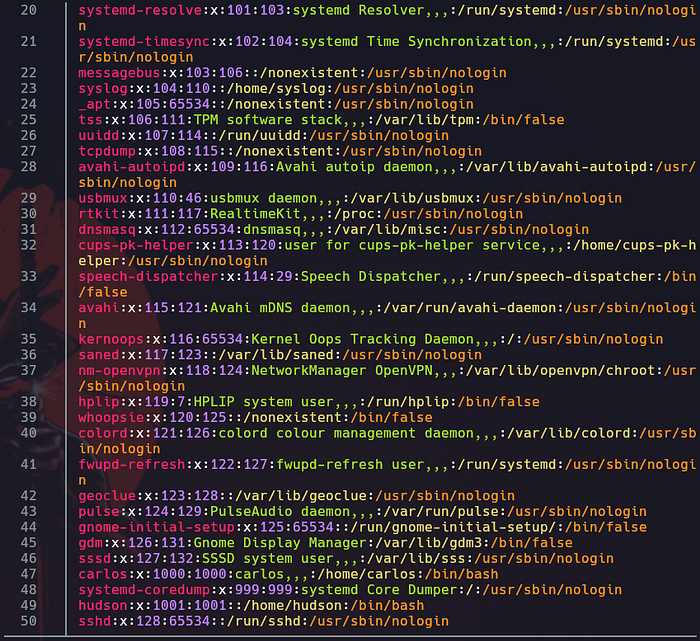
Task: Click 'systemd Time Synchronization' description text
Action: [x=416, y=42]
